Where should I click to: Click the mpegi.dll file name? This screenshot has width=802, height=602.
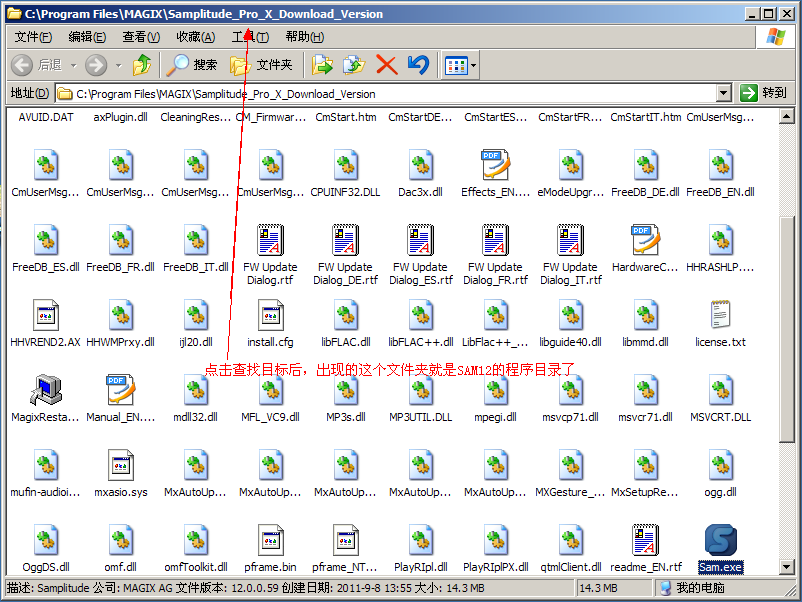tap(495, 417)
